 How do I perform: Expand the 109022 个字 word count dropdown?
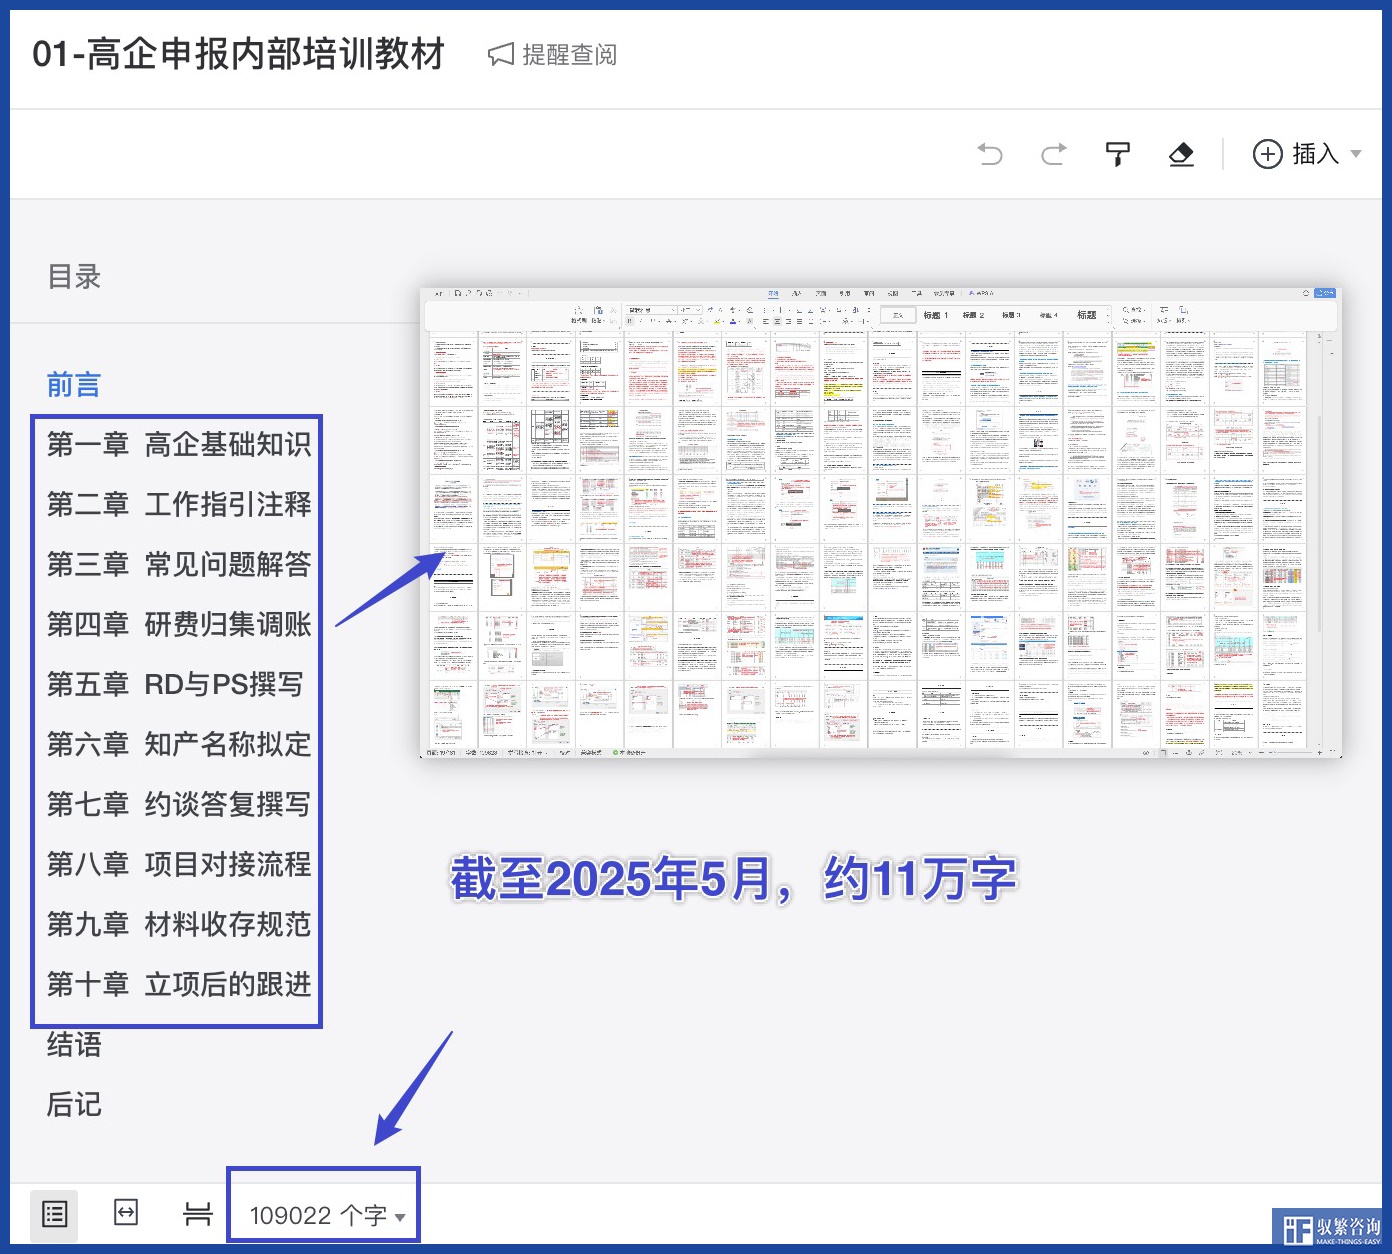pyautogui.click(x=327, y=1215)
